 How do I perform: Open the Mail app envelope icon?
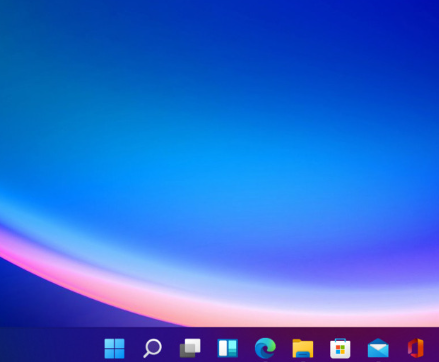pyautogui.click(x=378, y=348)
